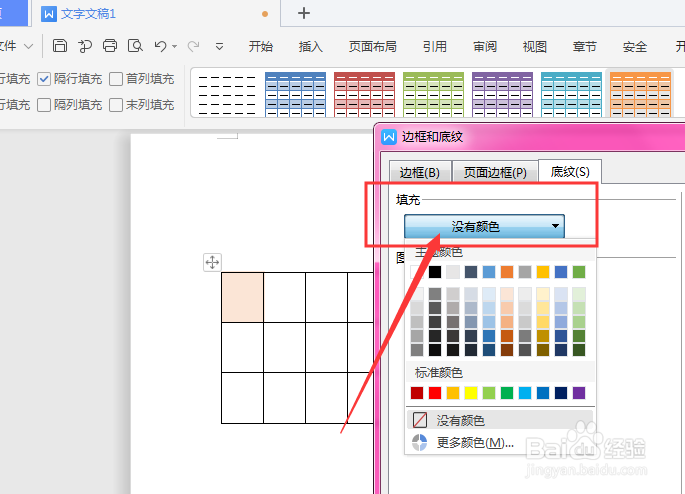Select the green table style thumbnail
Viewport: 685px width, 494px height.
434,94
